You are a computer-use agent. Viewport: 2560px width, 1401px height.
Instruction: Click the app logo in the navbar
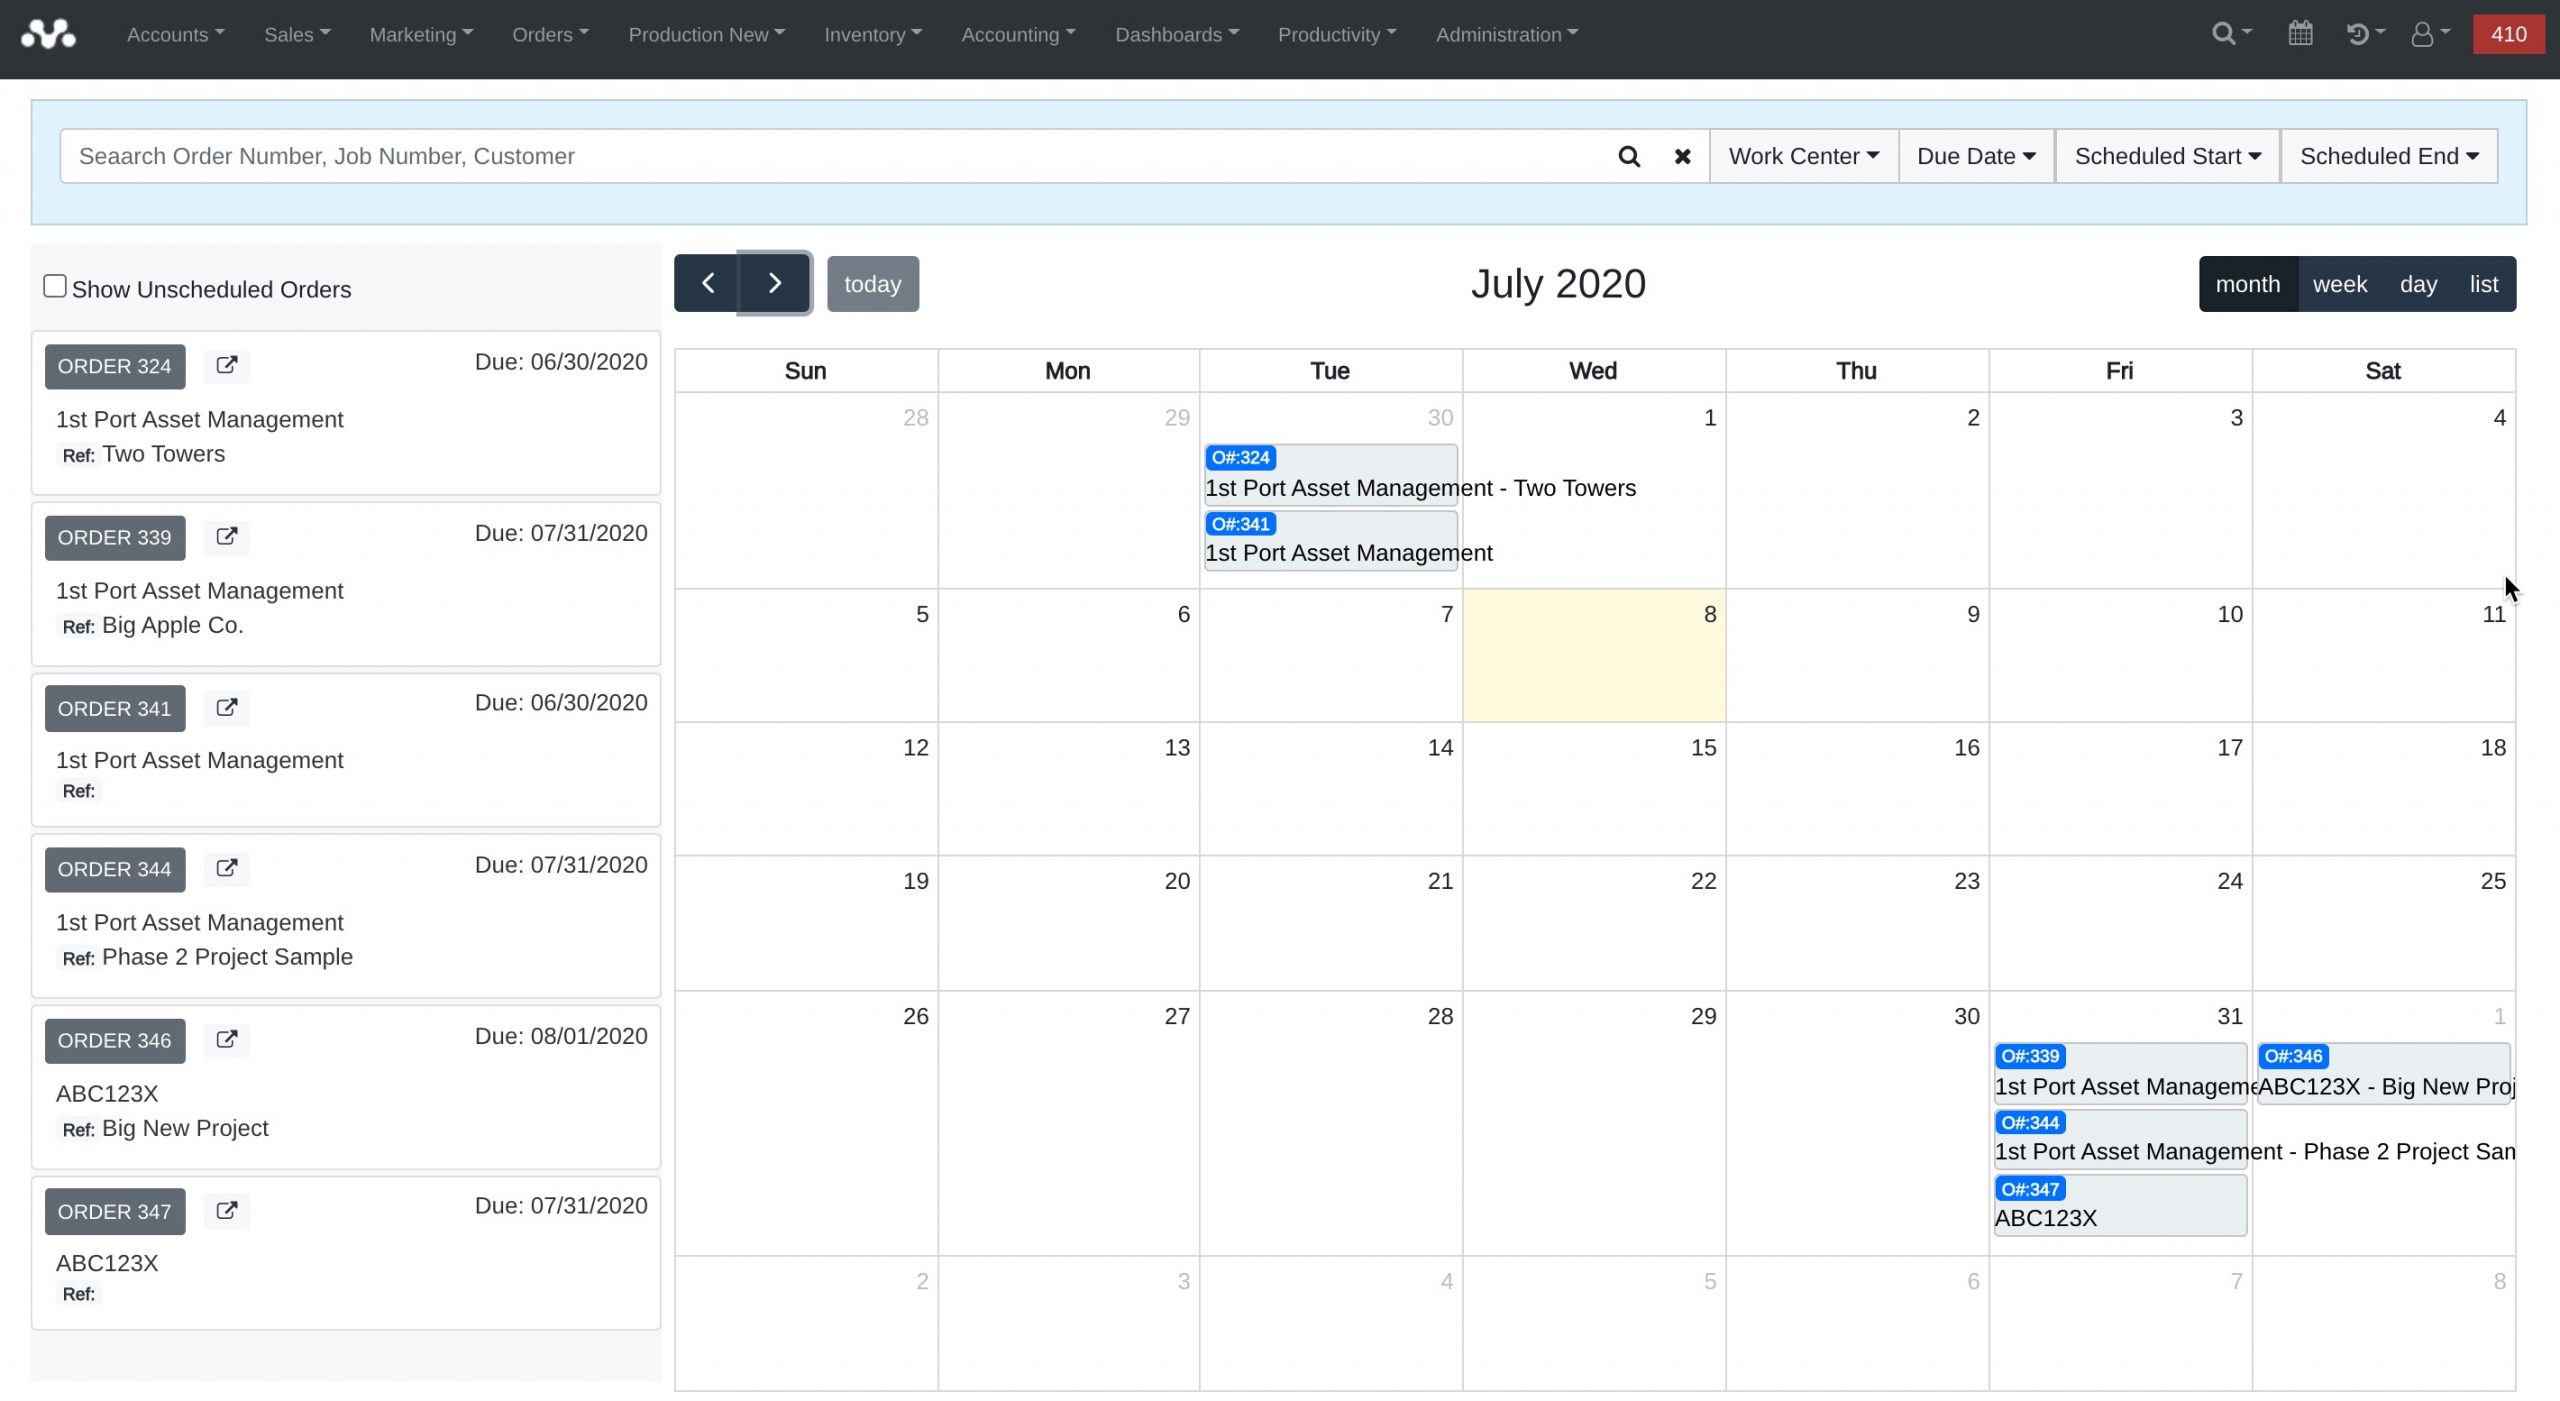[48, 34]
